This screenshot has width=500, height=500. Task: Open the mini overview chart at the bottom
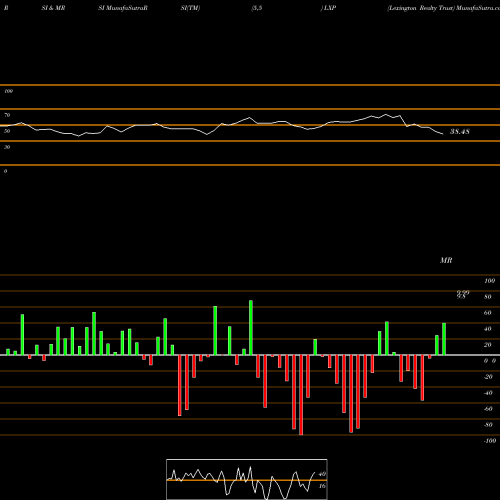point(247,479)
